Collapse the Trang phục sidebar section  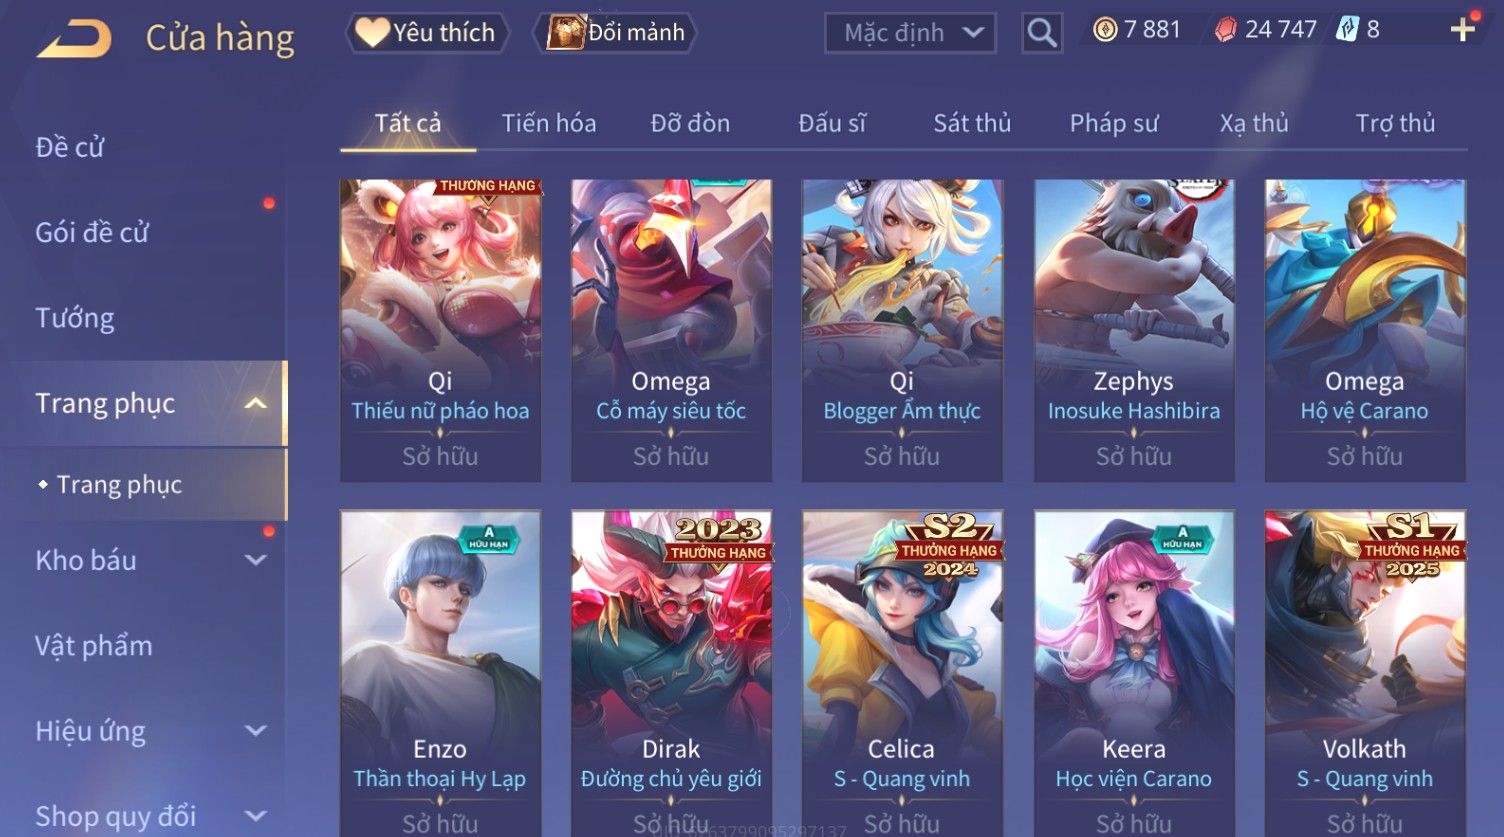pyautogui.click(x=256, y=404)
